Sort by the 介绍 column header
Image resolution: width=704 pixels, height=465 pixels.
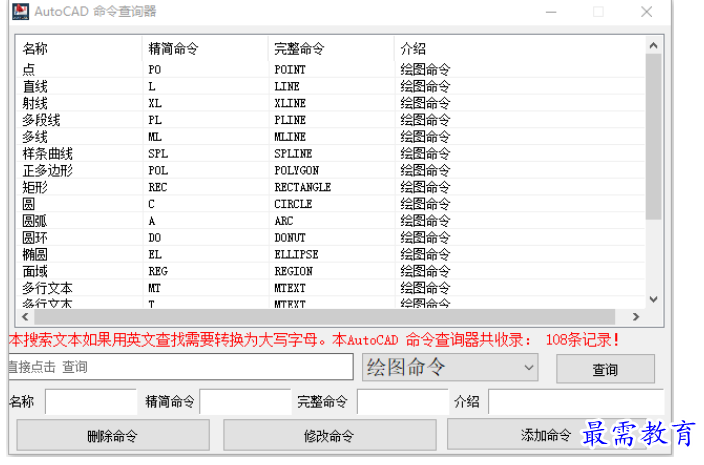tap(520, 48)
